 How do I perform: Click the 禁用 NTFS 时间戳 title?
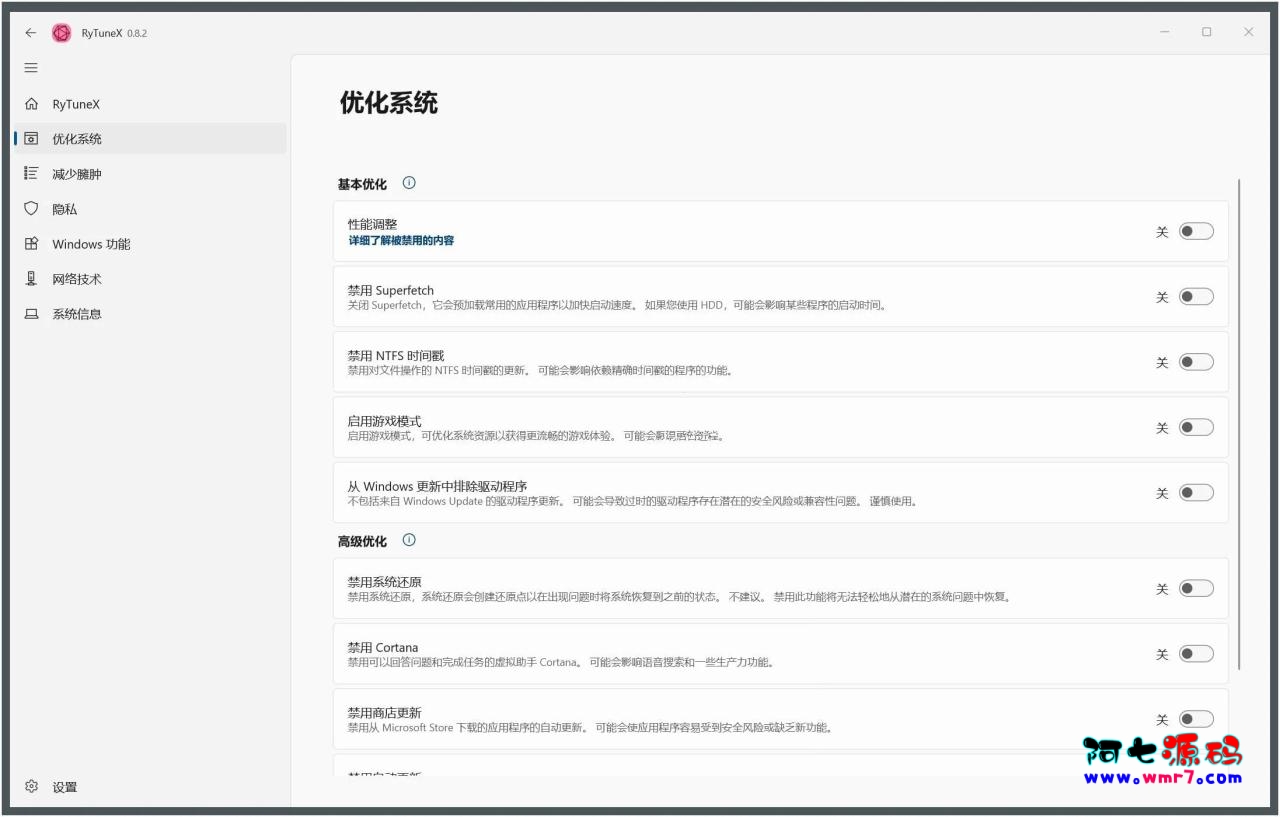pos(396,355)
